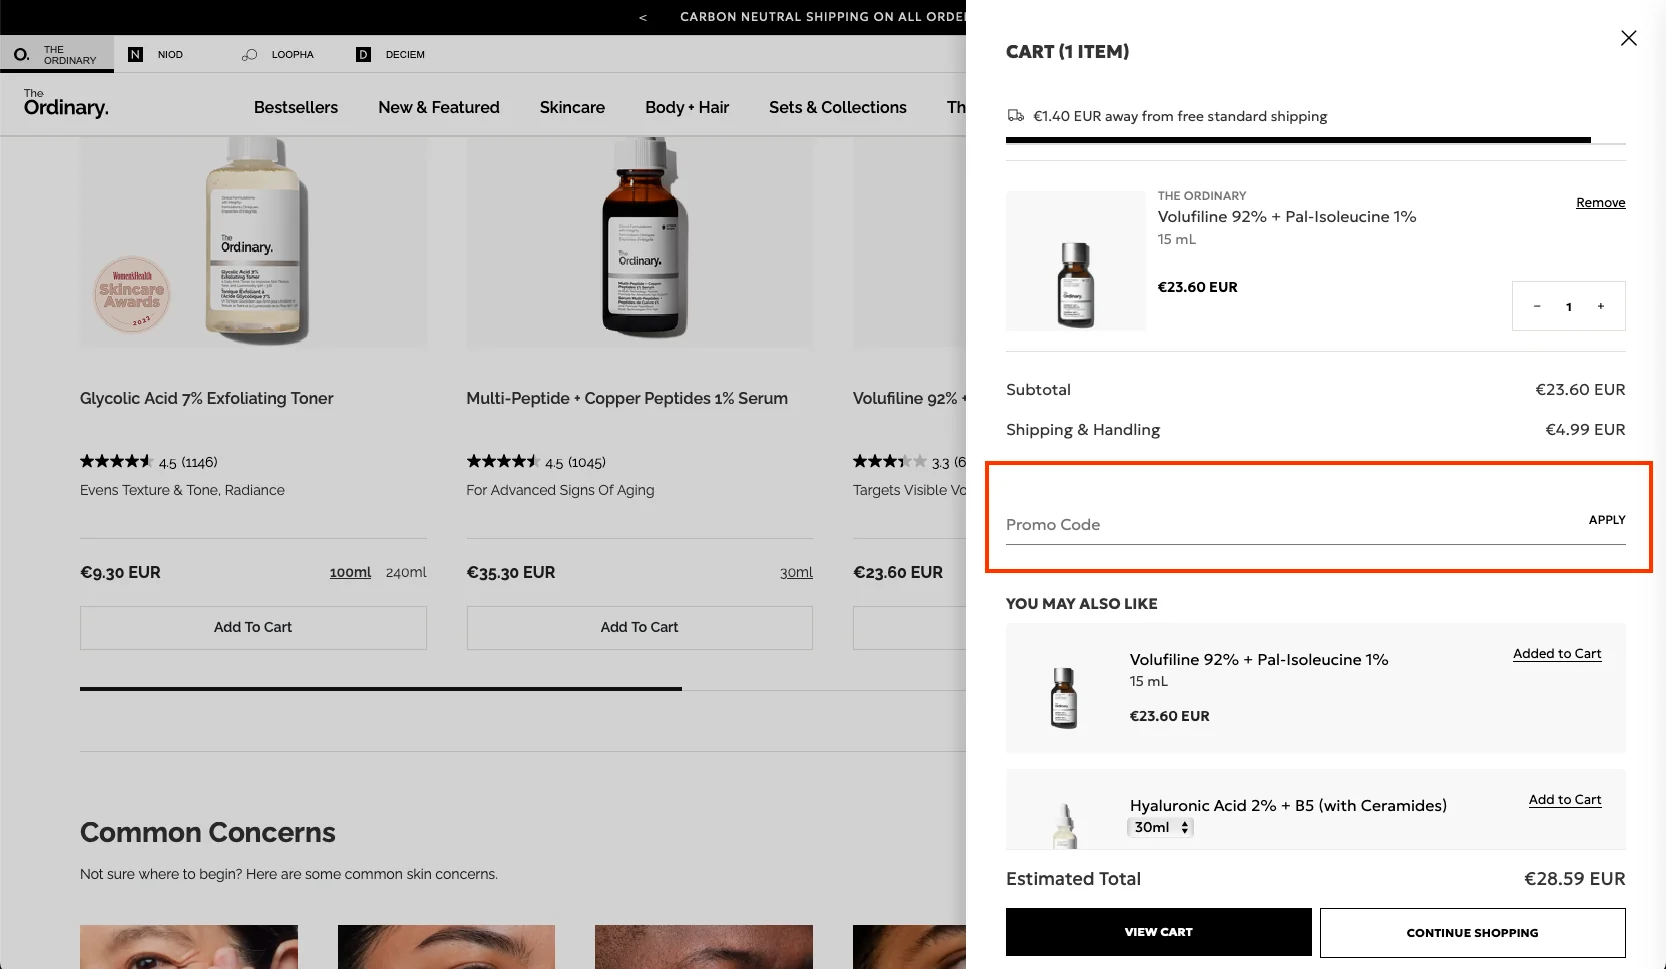Remove Volufiline from the cart
This screenshot has height=969, width=1666.
pos(1600,203)
